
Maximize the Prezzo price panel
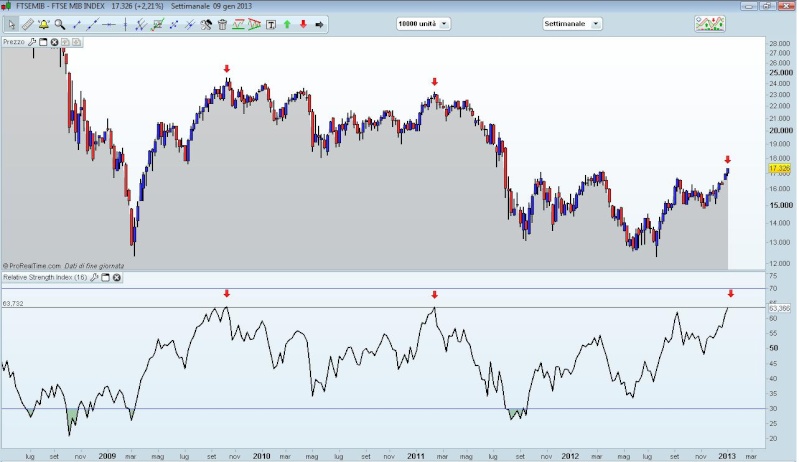tap(43, 42)
